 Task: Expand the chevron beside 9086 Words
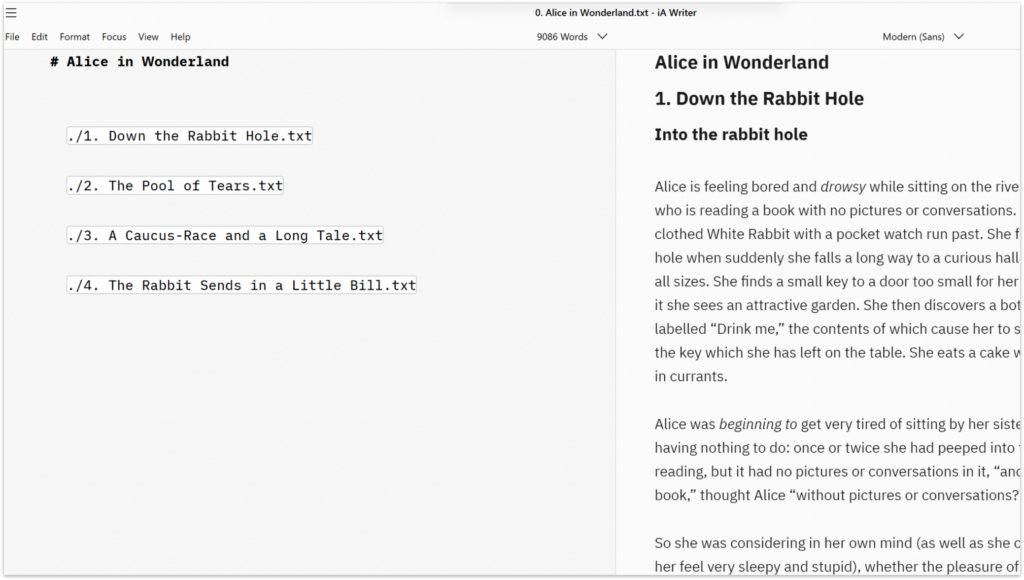pos(601,36)
